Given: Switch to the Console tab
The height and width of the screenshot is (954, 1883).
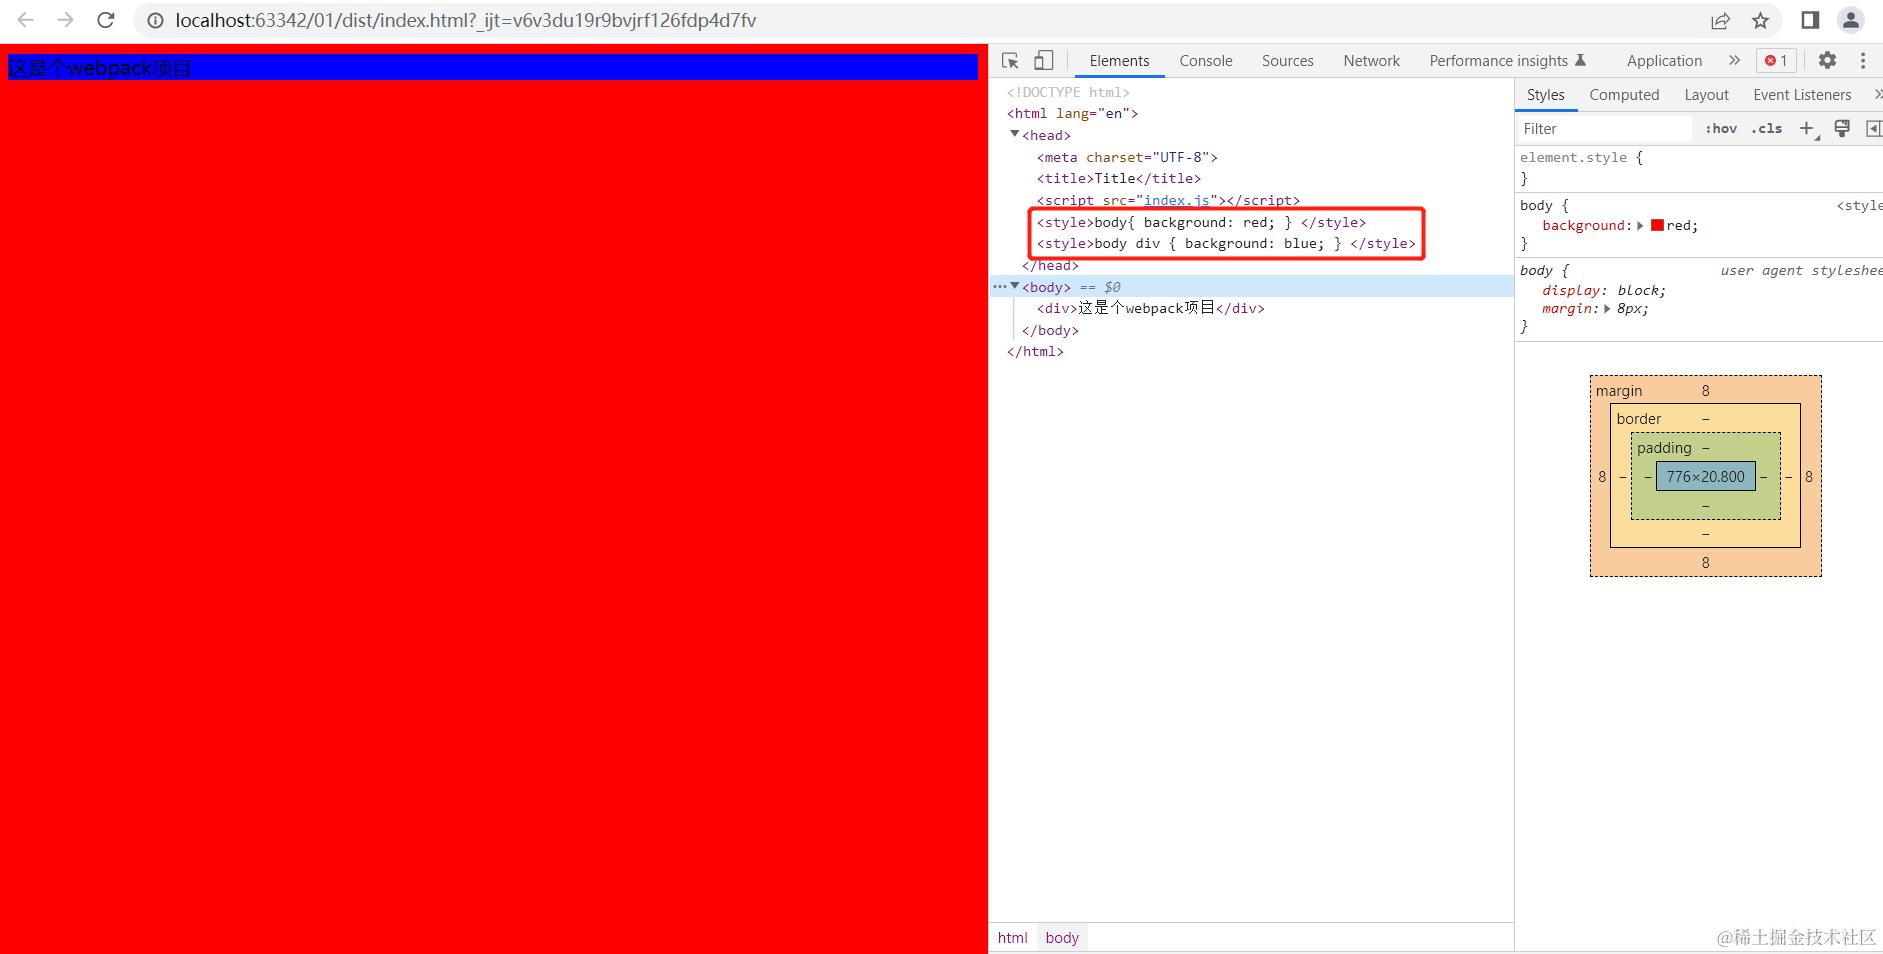Looking at the screenshot, I should coord(1206,61).
